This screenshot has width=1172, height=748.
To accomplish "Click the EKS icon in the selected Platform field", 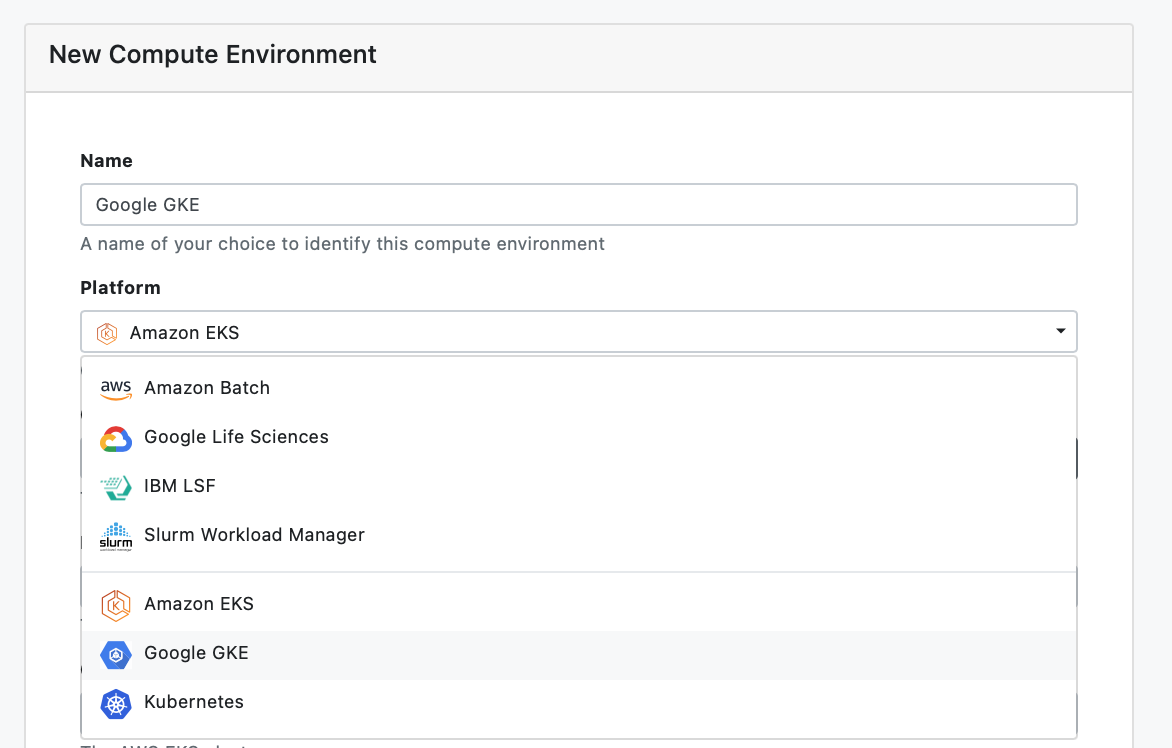I will 107,333.
